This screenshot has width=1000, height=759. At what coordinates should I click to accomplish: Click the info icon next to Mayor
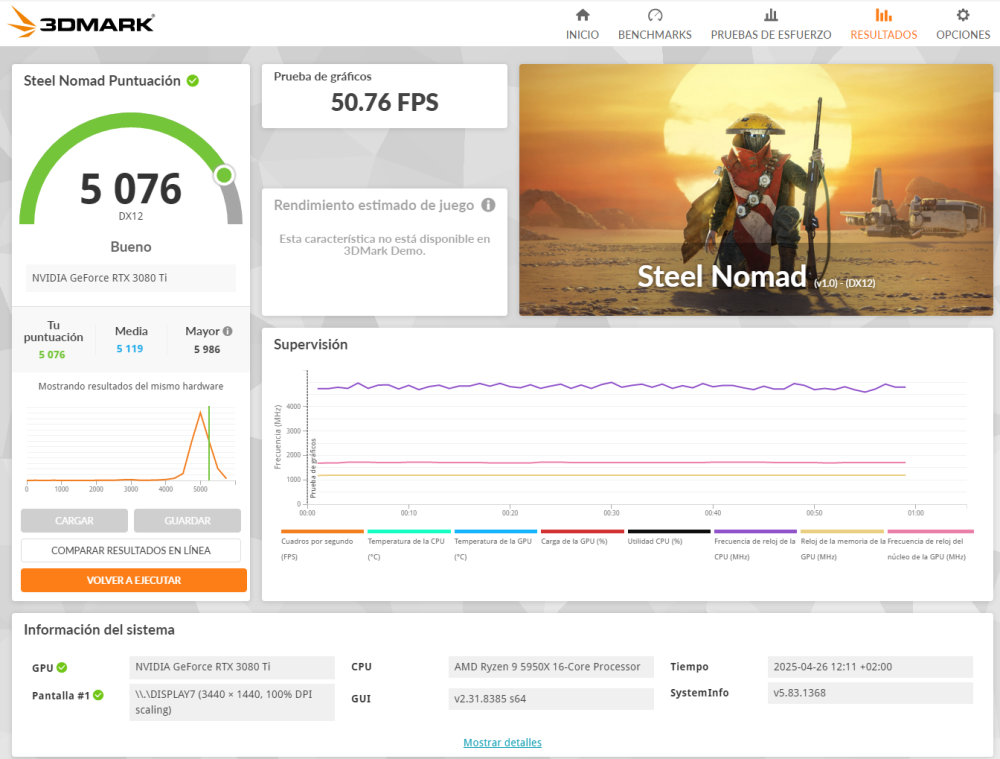coord(228,331)
